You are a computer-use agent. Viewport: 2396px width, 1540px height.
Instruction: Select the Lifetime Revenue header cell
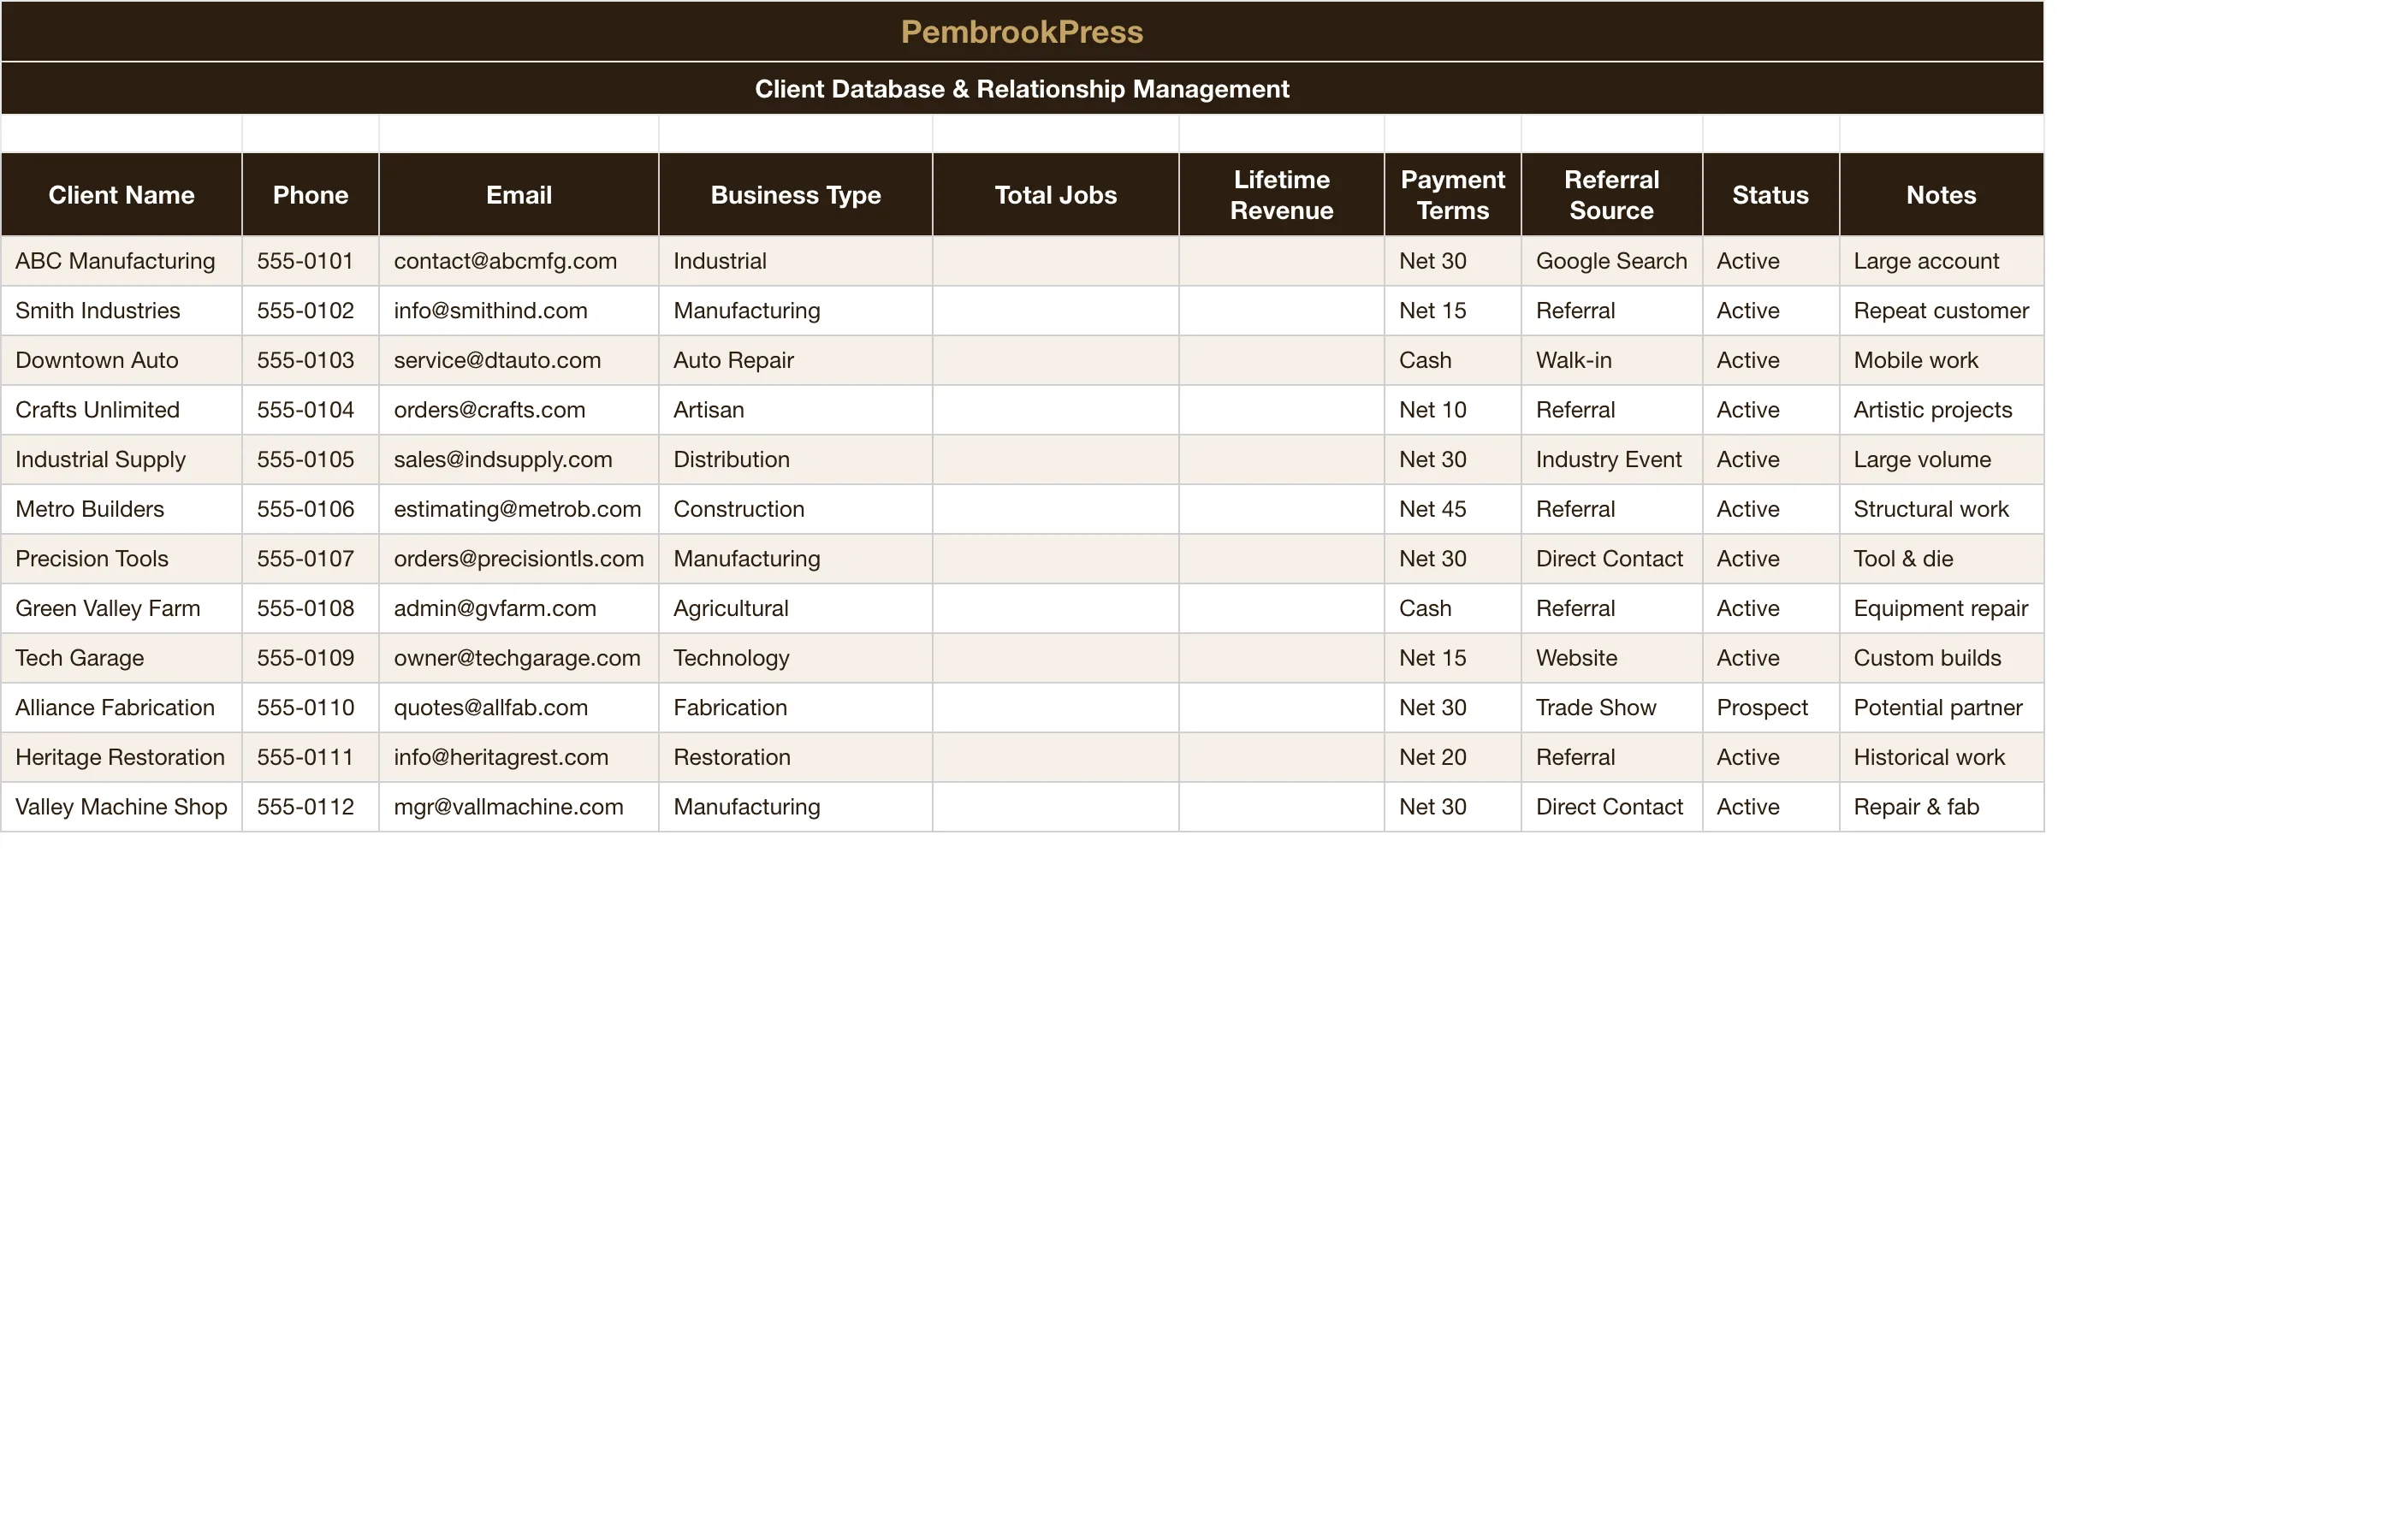[x=1281, y=195]
